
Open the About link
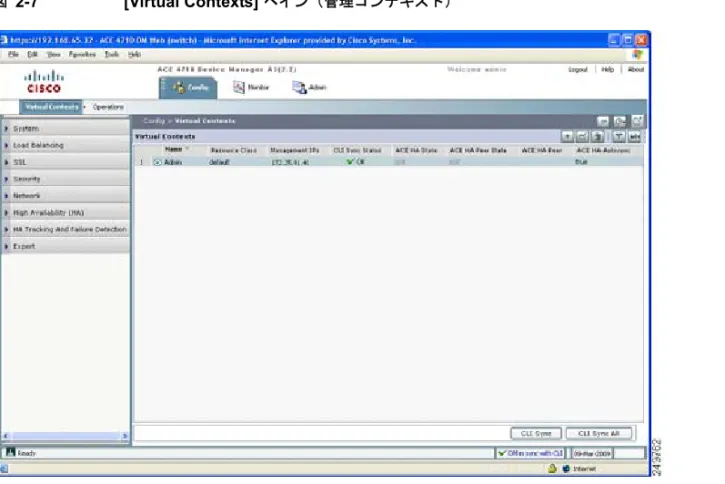(636, 69)
